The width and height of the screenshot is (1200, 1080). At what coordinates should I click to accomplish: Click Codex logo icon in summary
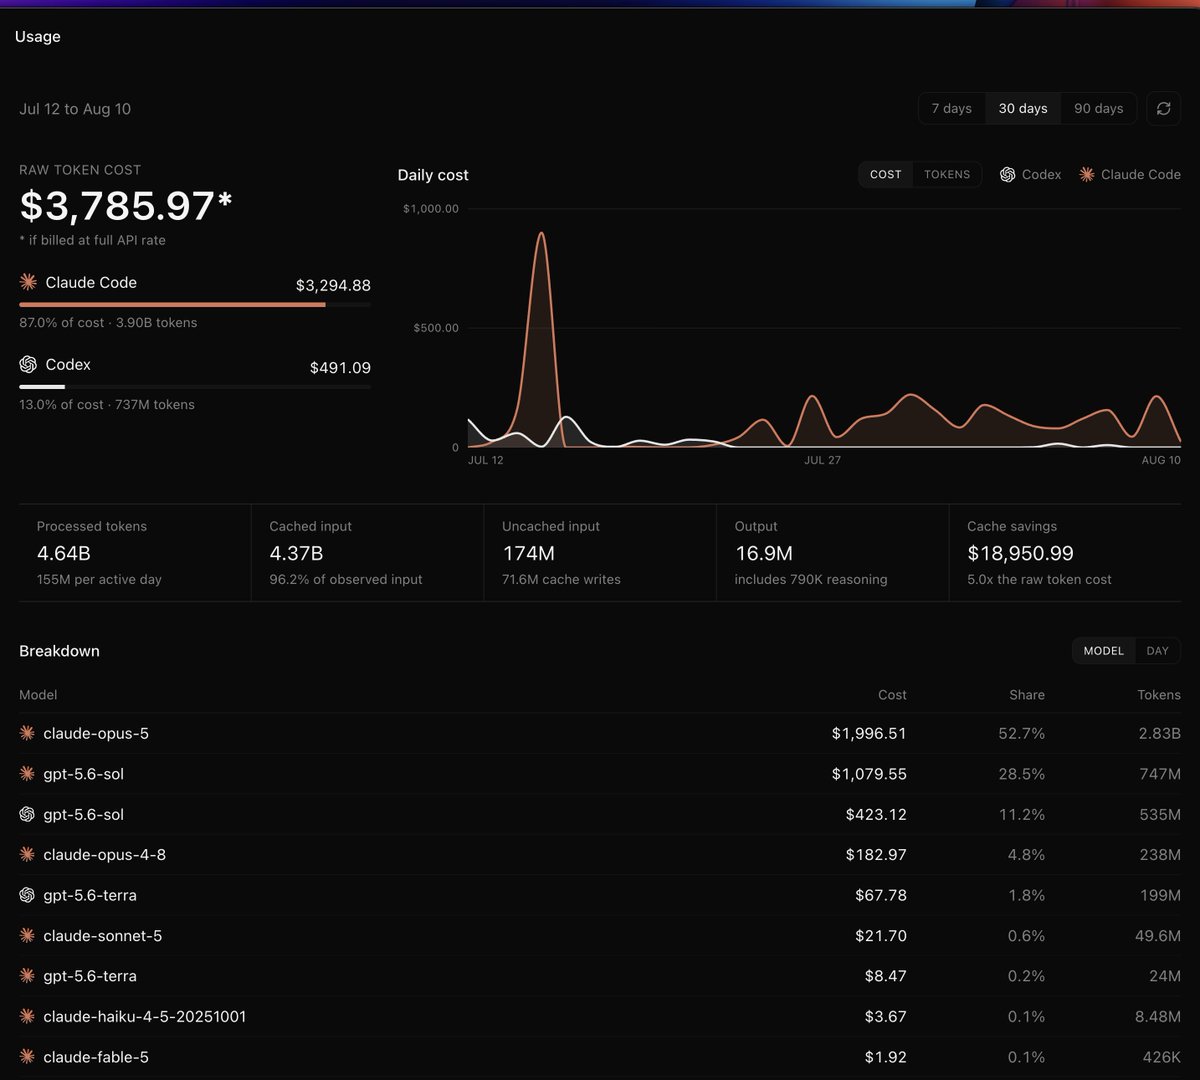[28, 364]
